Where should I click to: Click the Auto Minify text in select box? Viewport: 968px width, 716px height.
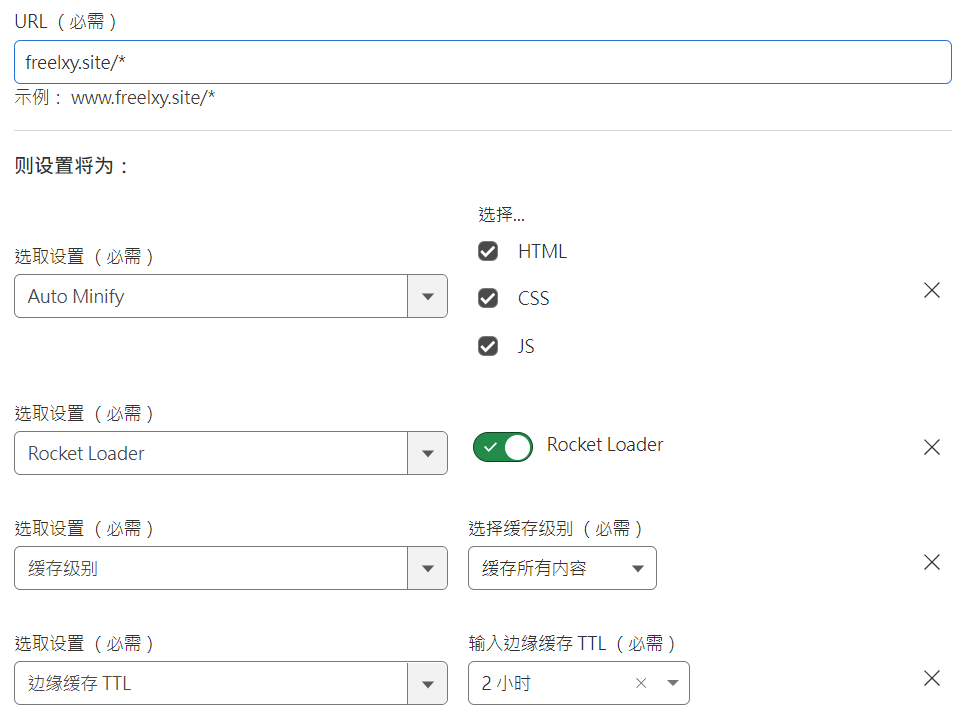76,297
